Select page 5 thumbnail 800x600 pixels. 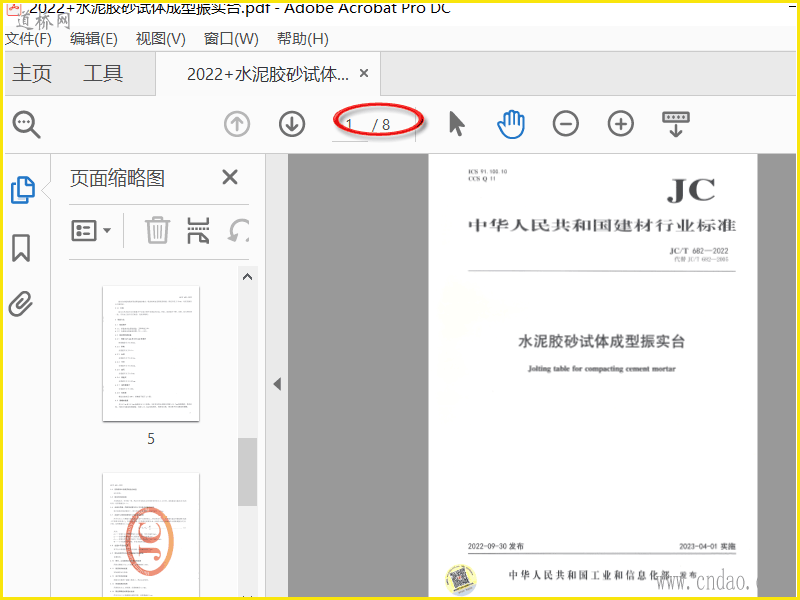(151, 354)
